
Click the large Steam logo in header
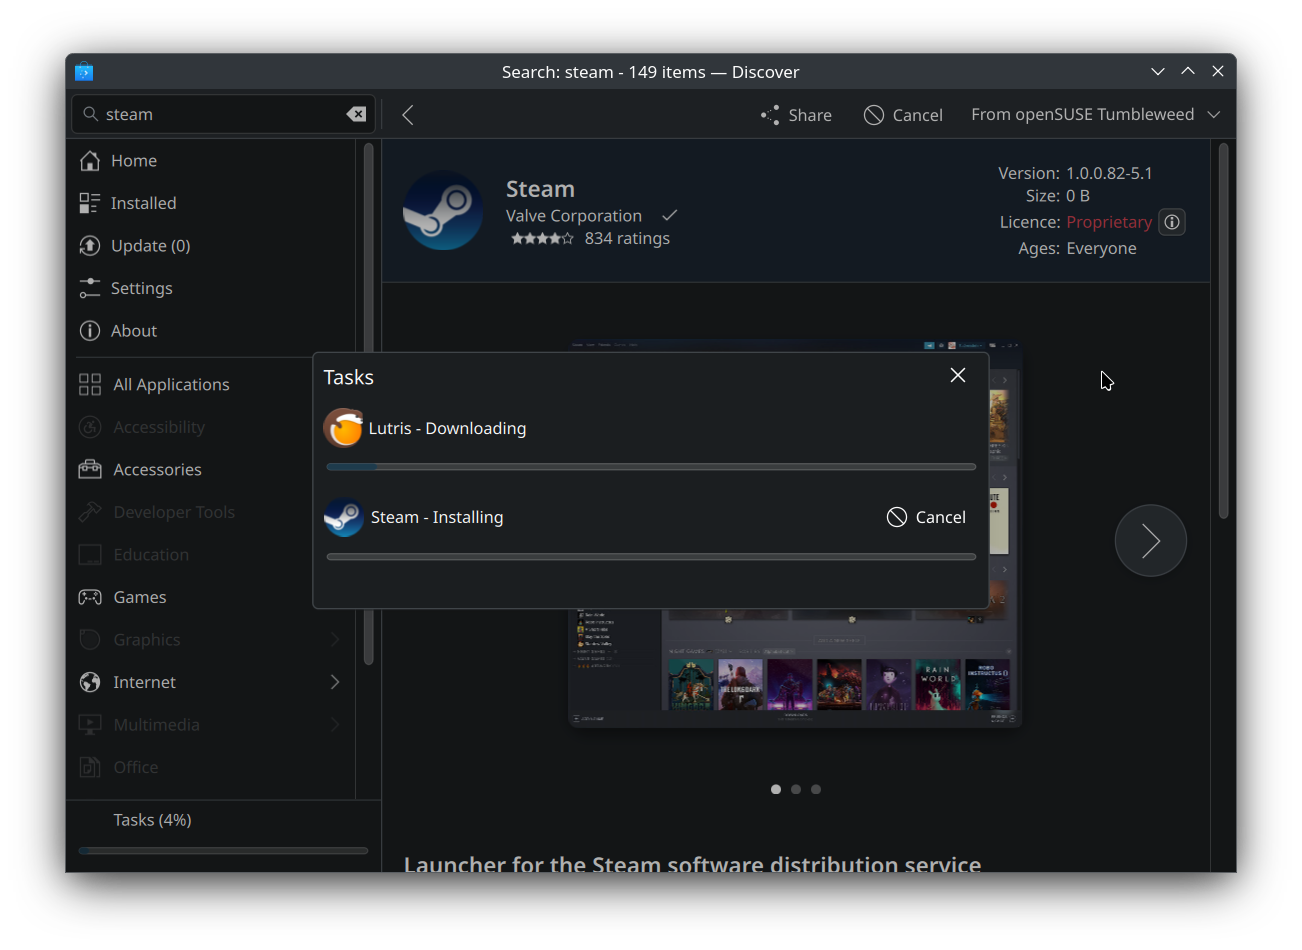click(443, 210)
